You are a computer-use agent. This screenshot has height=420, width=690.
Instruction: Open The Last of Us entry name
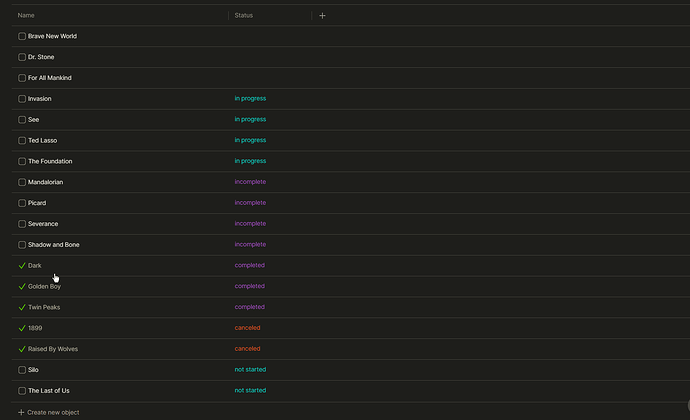[49, 391]
